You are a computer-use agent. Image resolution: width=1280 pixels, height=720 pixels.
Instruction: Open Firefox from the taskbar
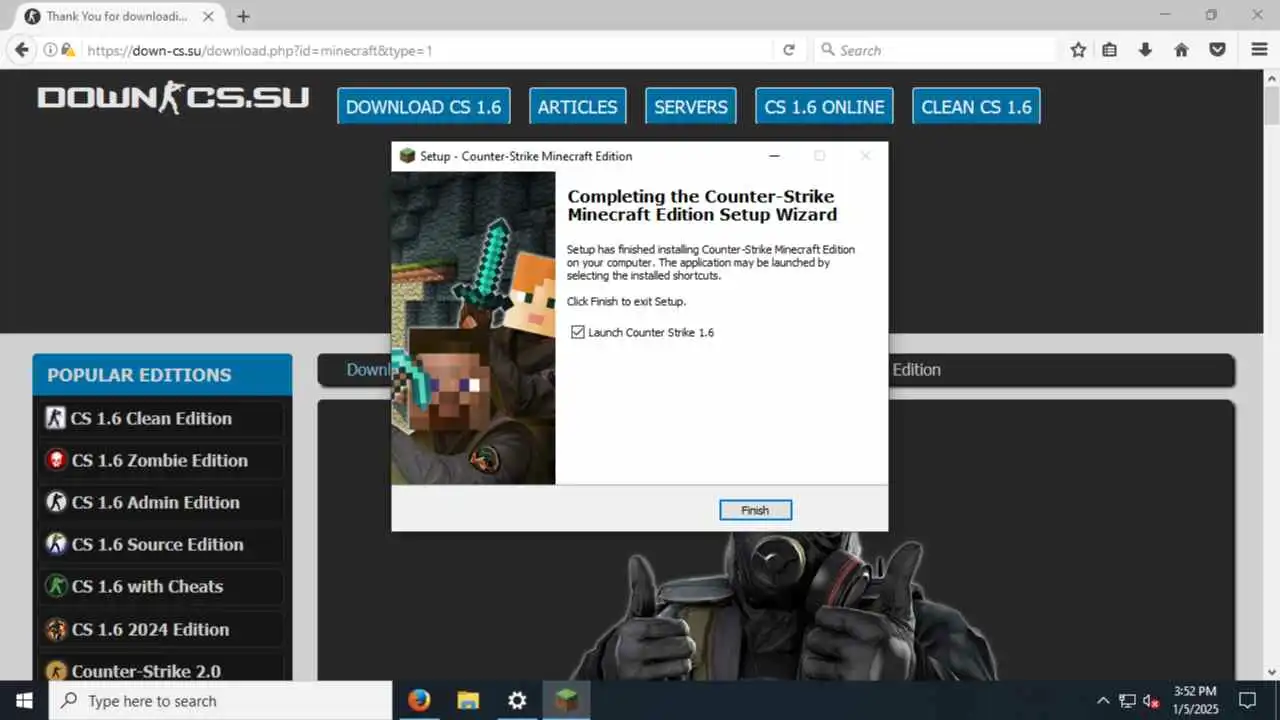(x=419, y=701)
